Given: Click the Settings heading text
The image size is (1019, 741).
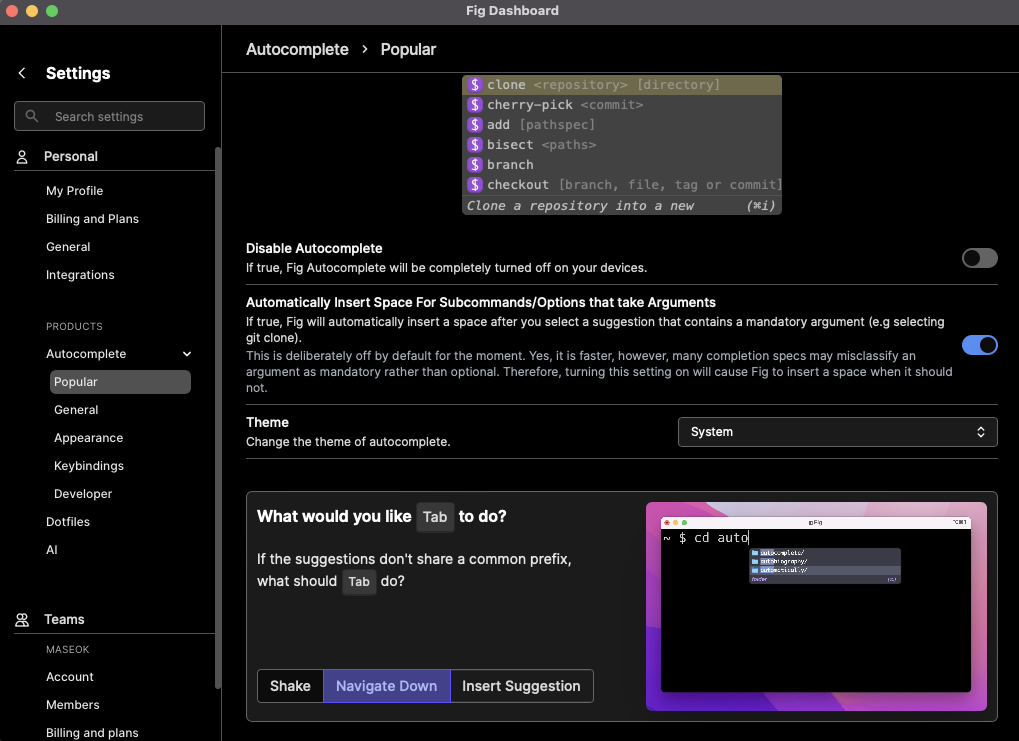Looking at the screenshot, I should click(x=78, y=73).
